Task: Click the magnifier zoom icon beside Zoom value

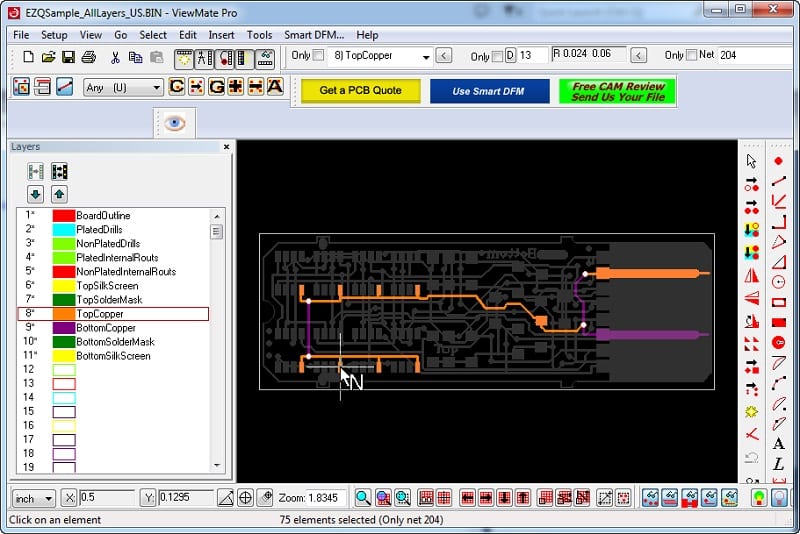Action: [x=363, y=497]
